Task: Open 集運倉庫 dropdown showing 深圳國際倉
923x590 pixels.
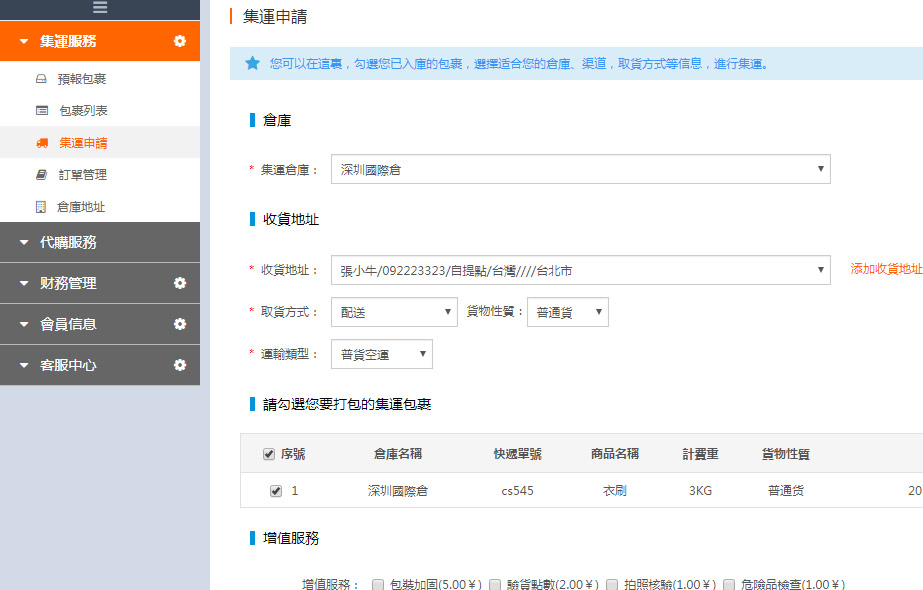Action: coord(580,169)
